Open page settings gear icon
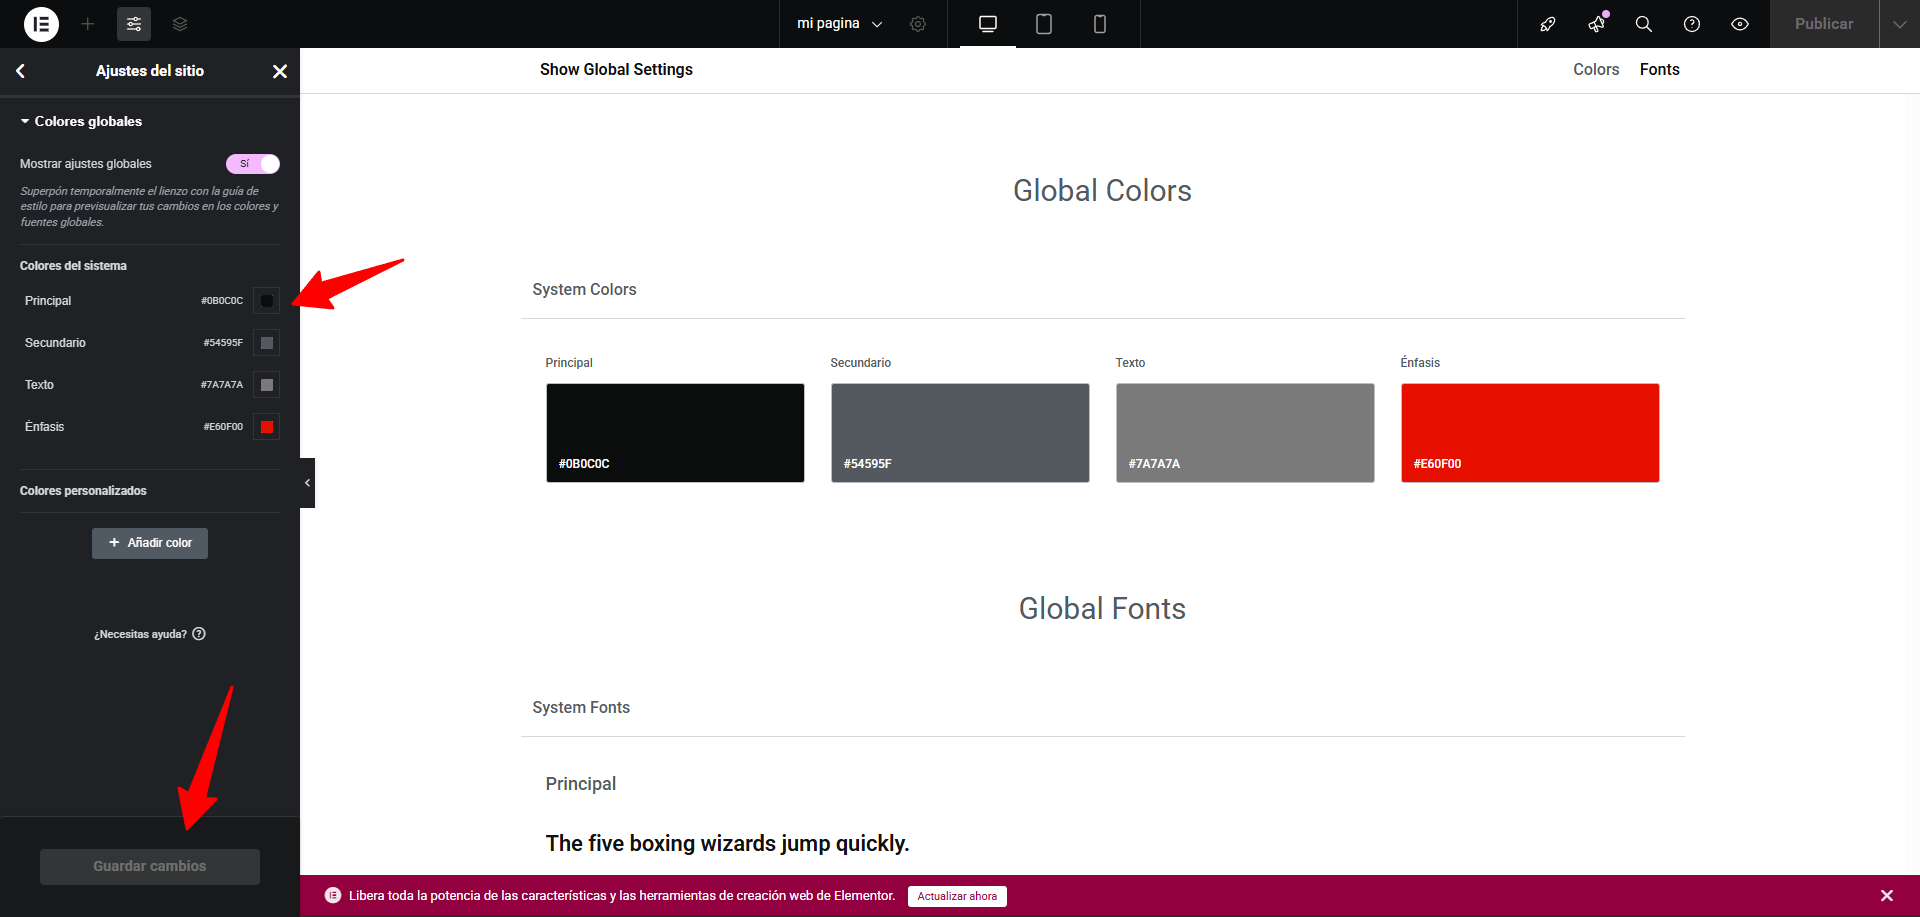This screenshot has height=917, width=1920. 918,24
